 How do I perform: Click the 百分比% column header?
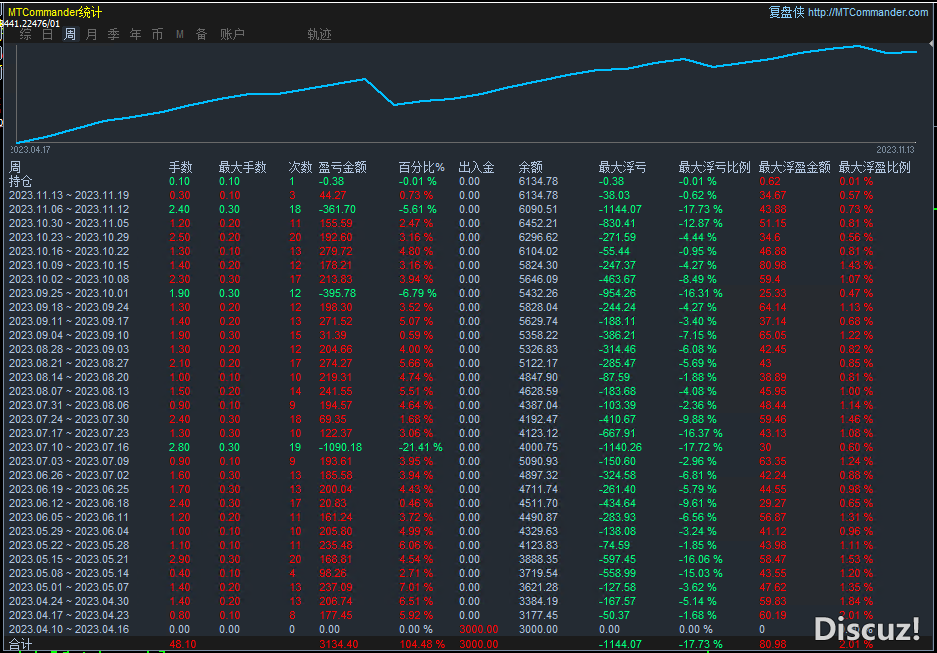pyautogui.click(x=422, y=167)
